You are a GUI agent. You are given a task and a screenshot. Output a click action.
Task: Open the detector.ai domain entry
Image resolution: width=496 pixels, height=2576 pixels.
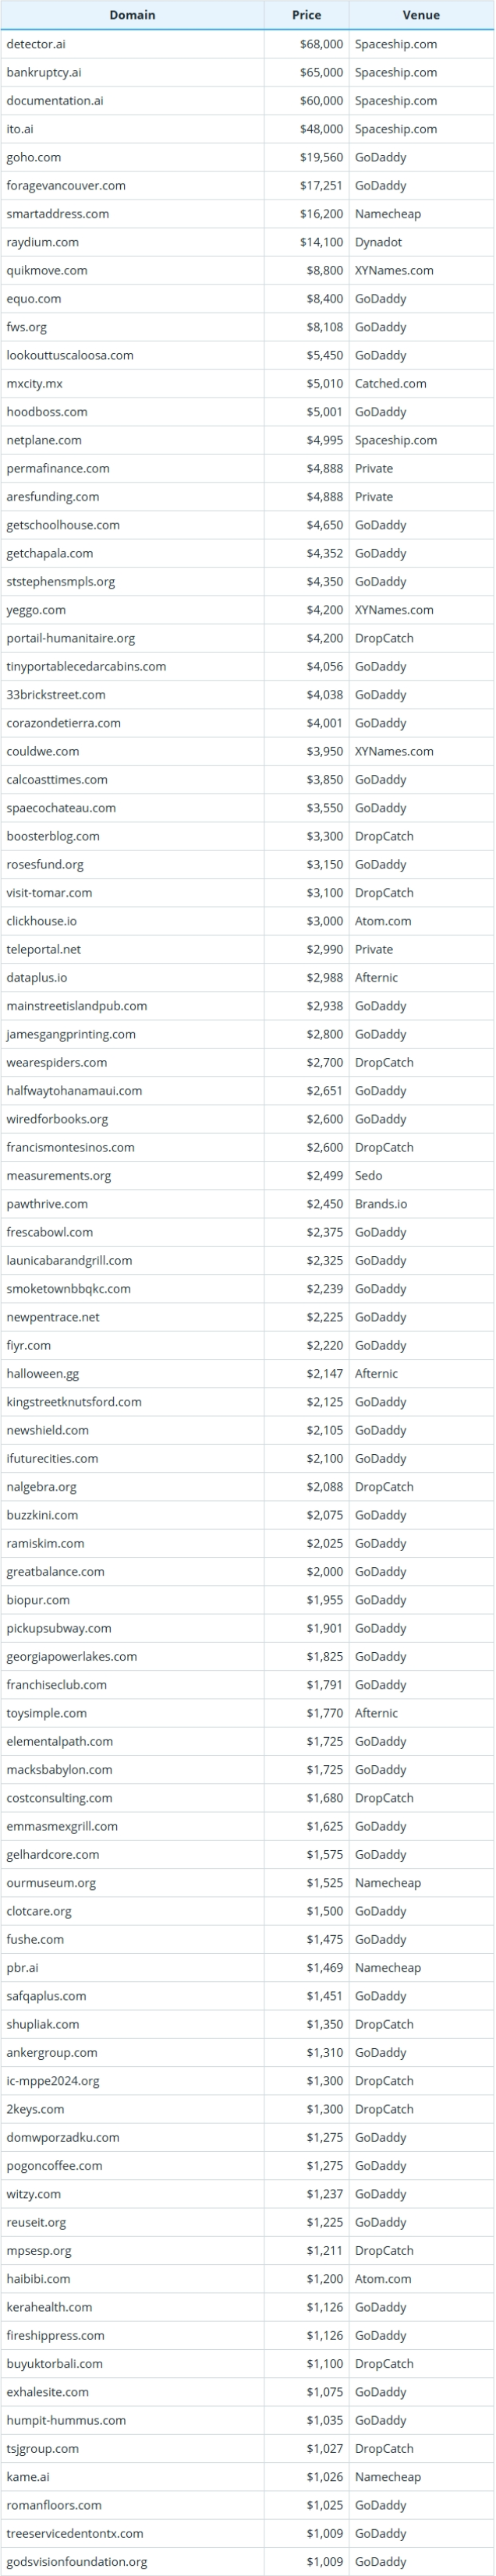pyautogui.click(x=36, y=44)
